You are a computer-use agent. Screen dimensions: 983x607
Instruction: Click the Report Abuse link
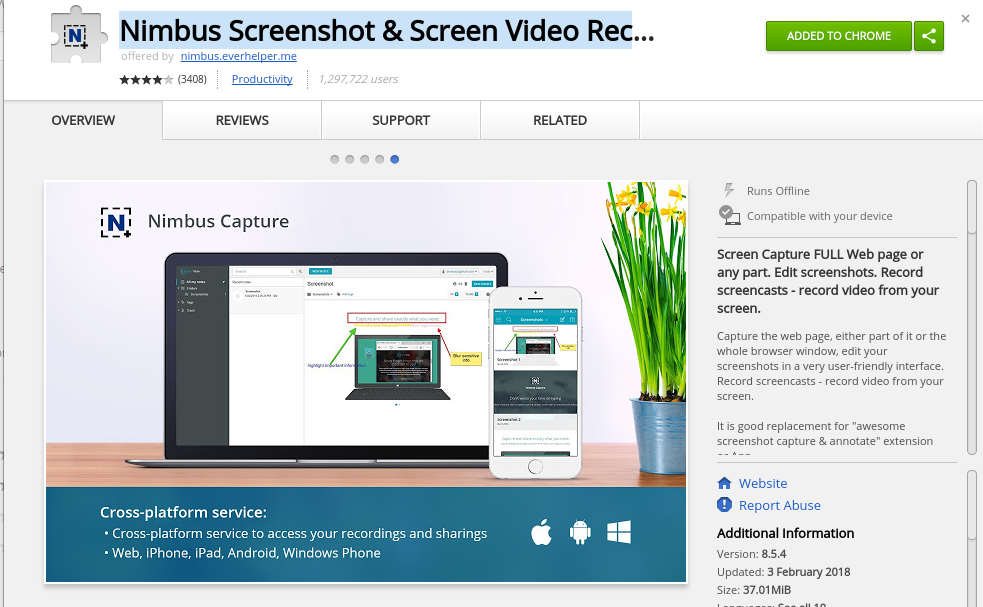(x=779, y=505)
